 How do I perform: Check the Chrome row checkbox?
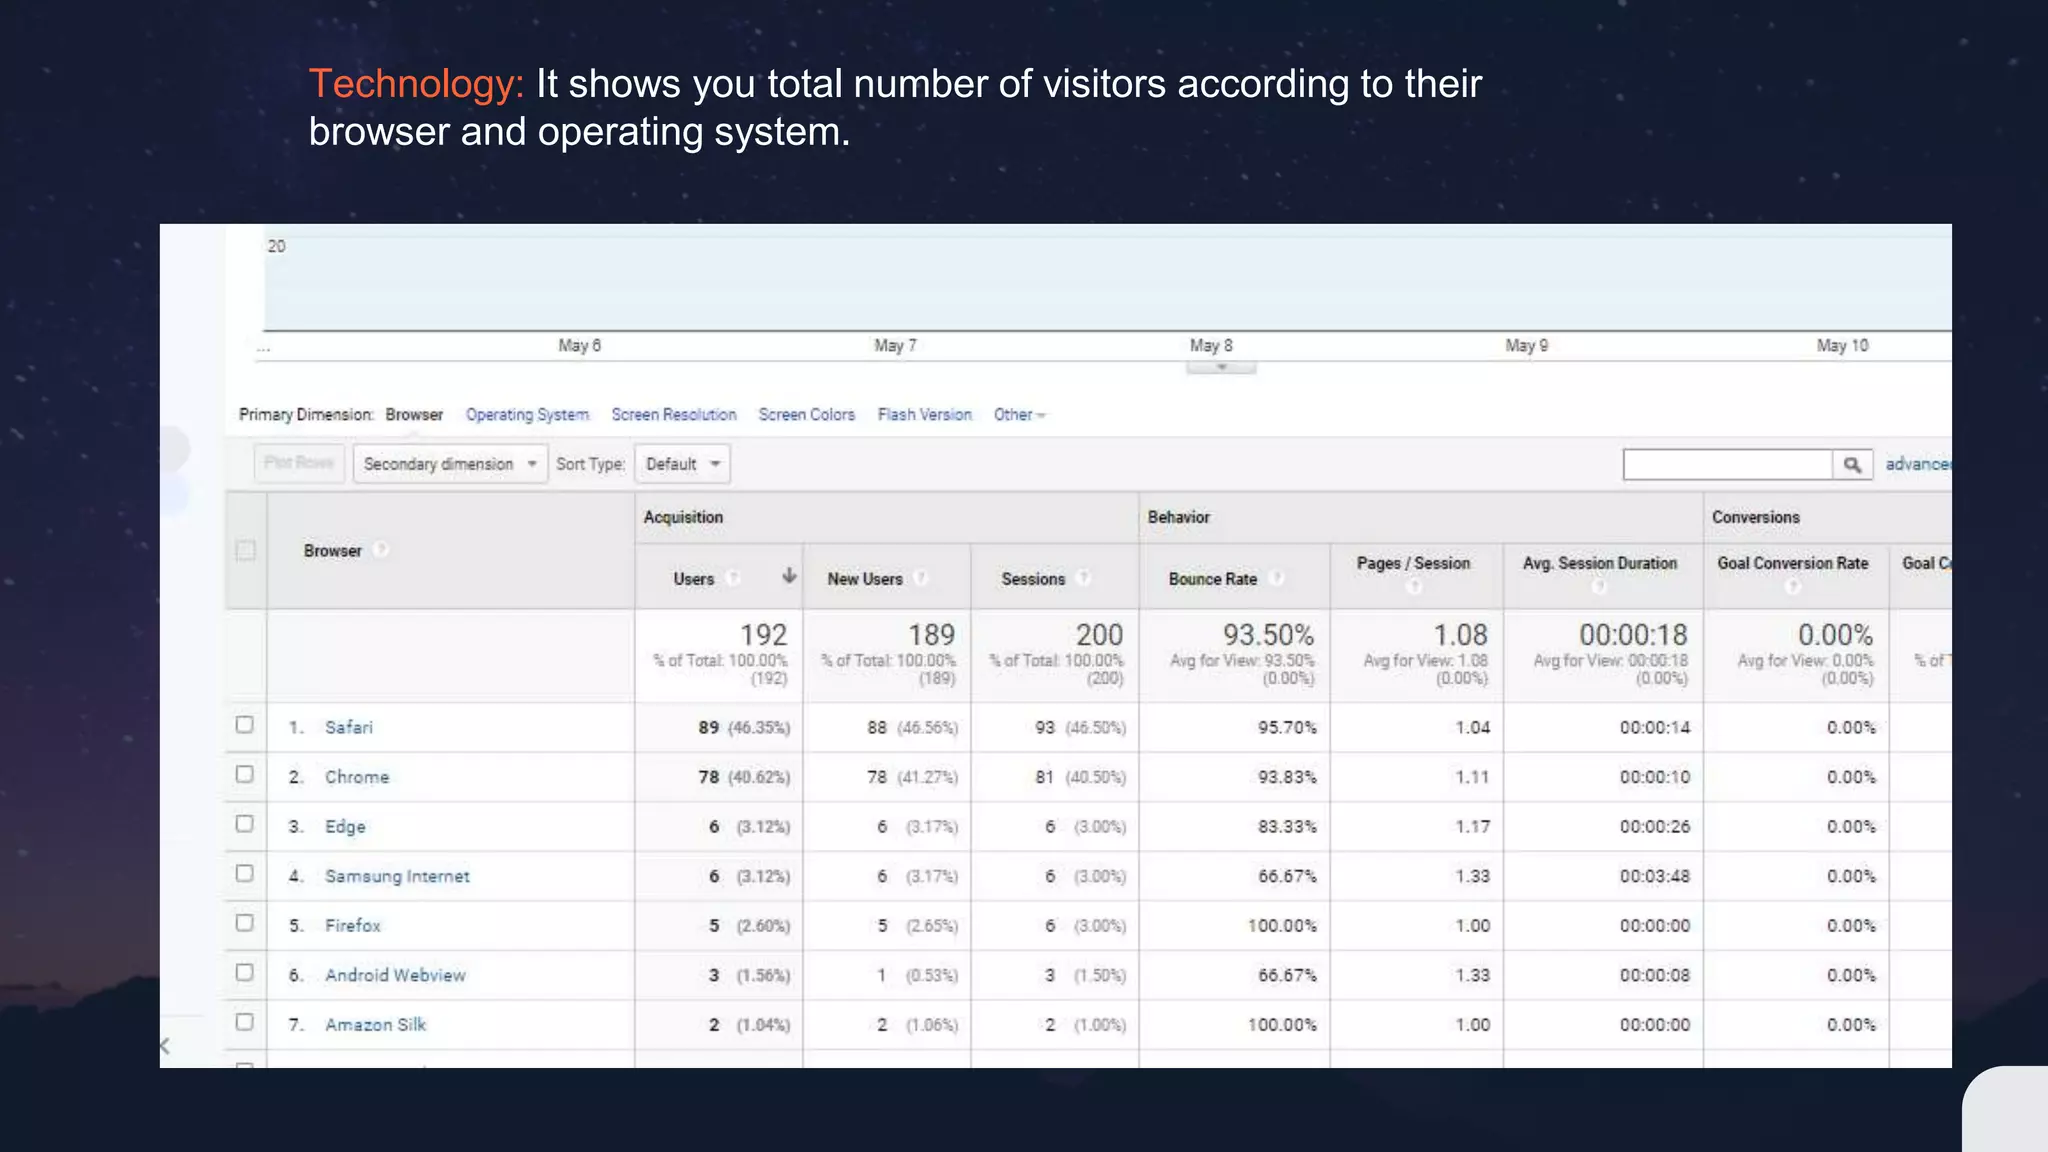(x=245, y=774)
